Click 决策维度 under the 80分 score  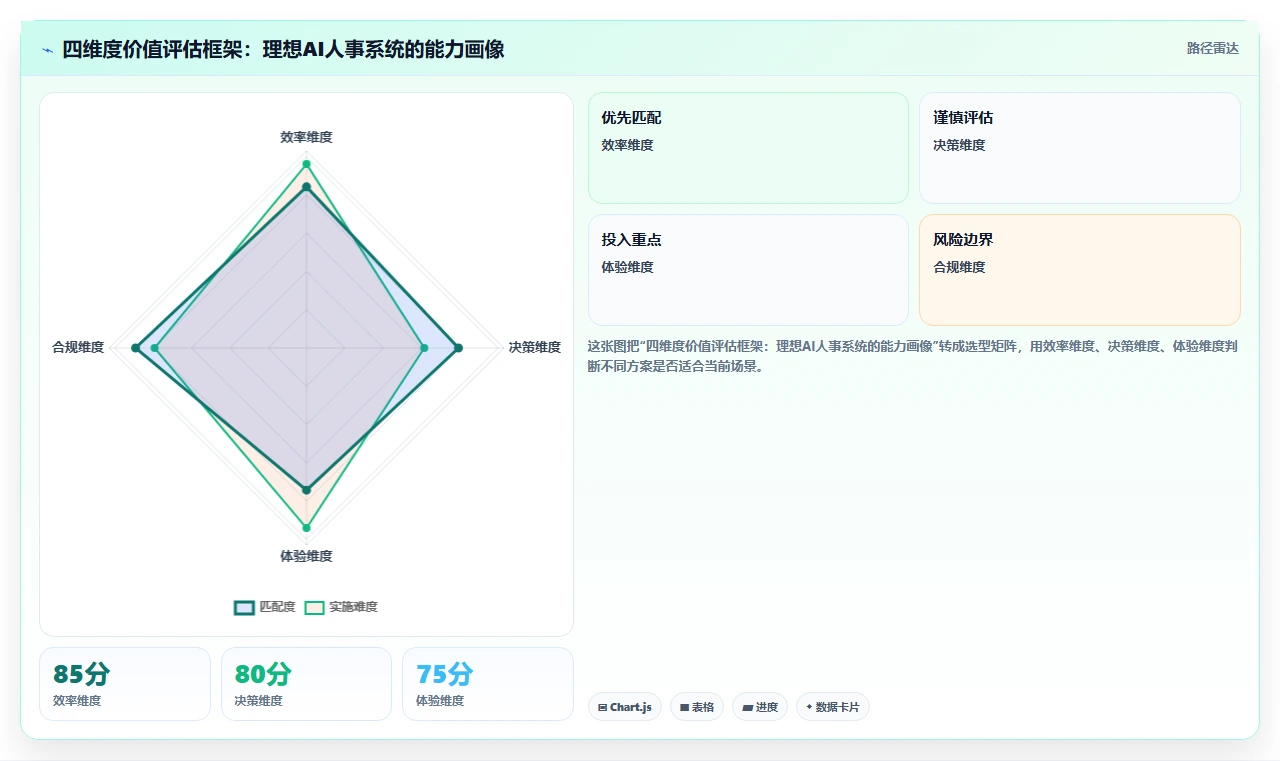point(259,701)
